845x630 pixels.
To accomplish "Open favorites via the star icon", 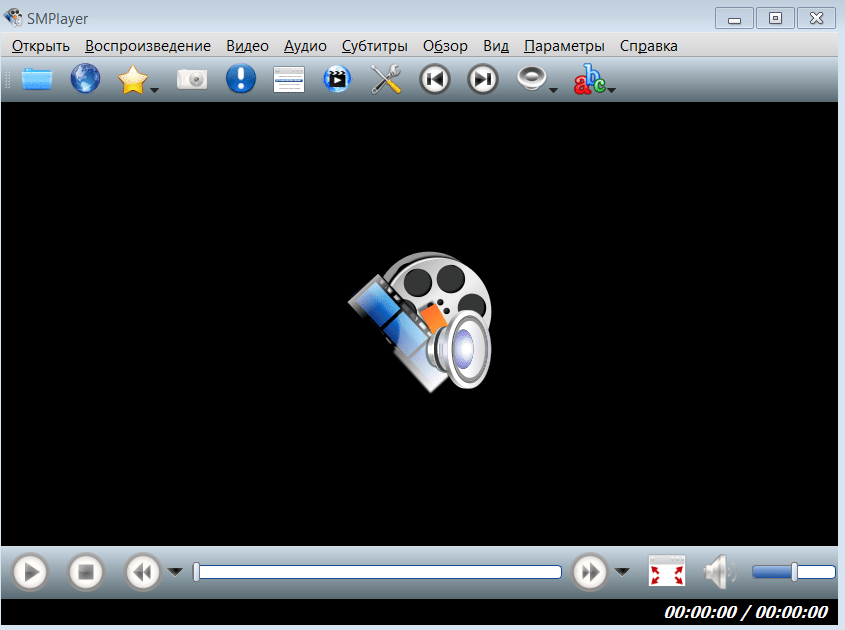I will pos(132,80).
